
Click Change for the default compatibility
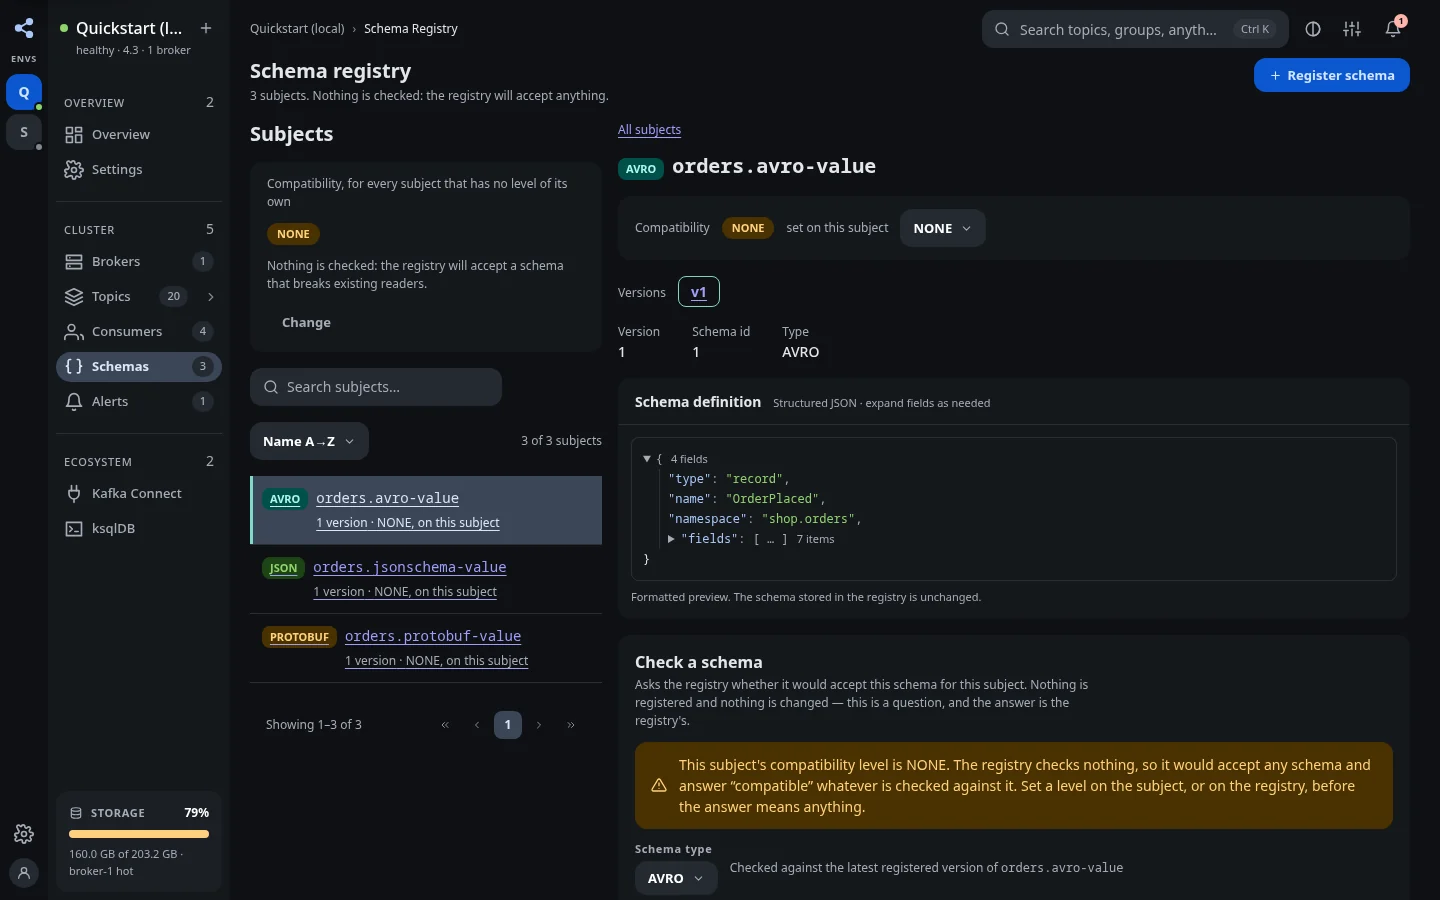306,323
